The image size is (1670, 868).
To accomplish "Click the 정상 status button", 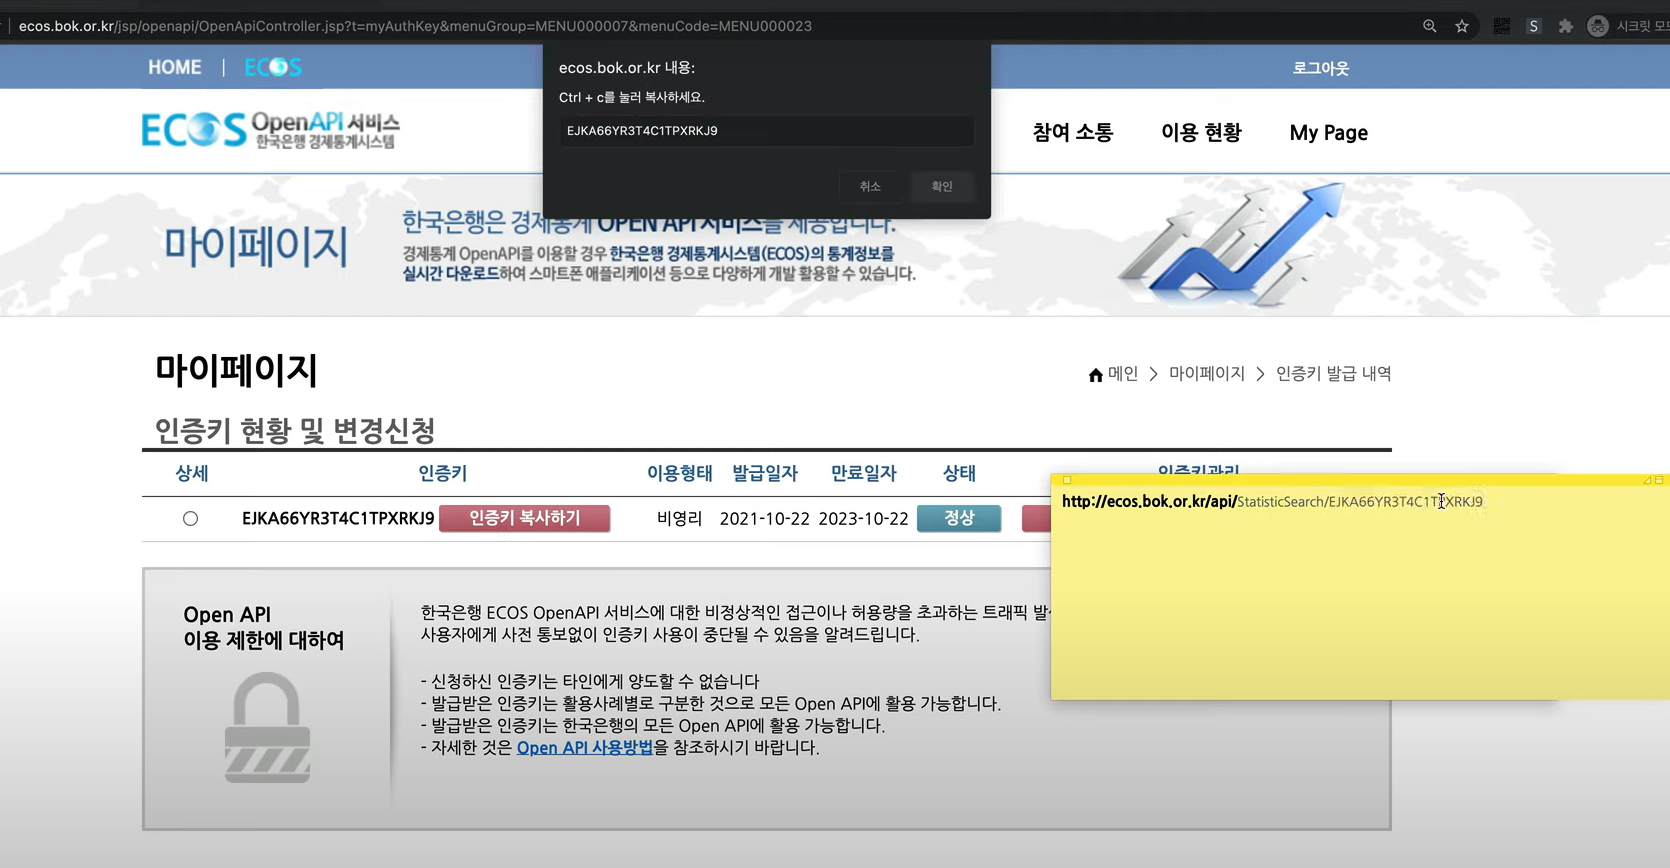I will point(959,518).
